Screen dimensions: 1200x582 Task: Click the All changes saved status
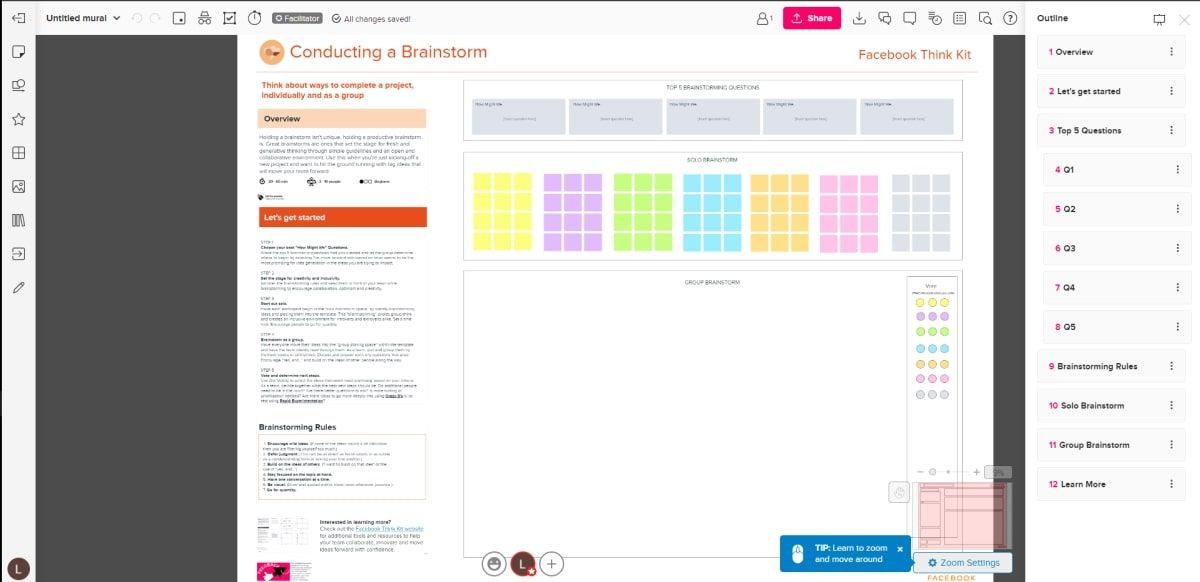[371, 18]
